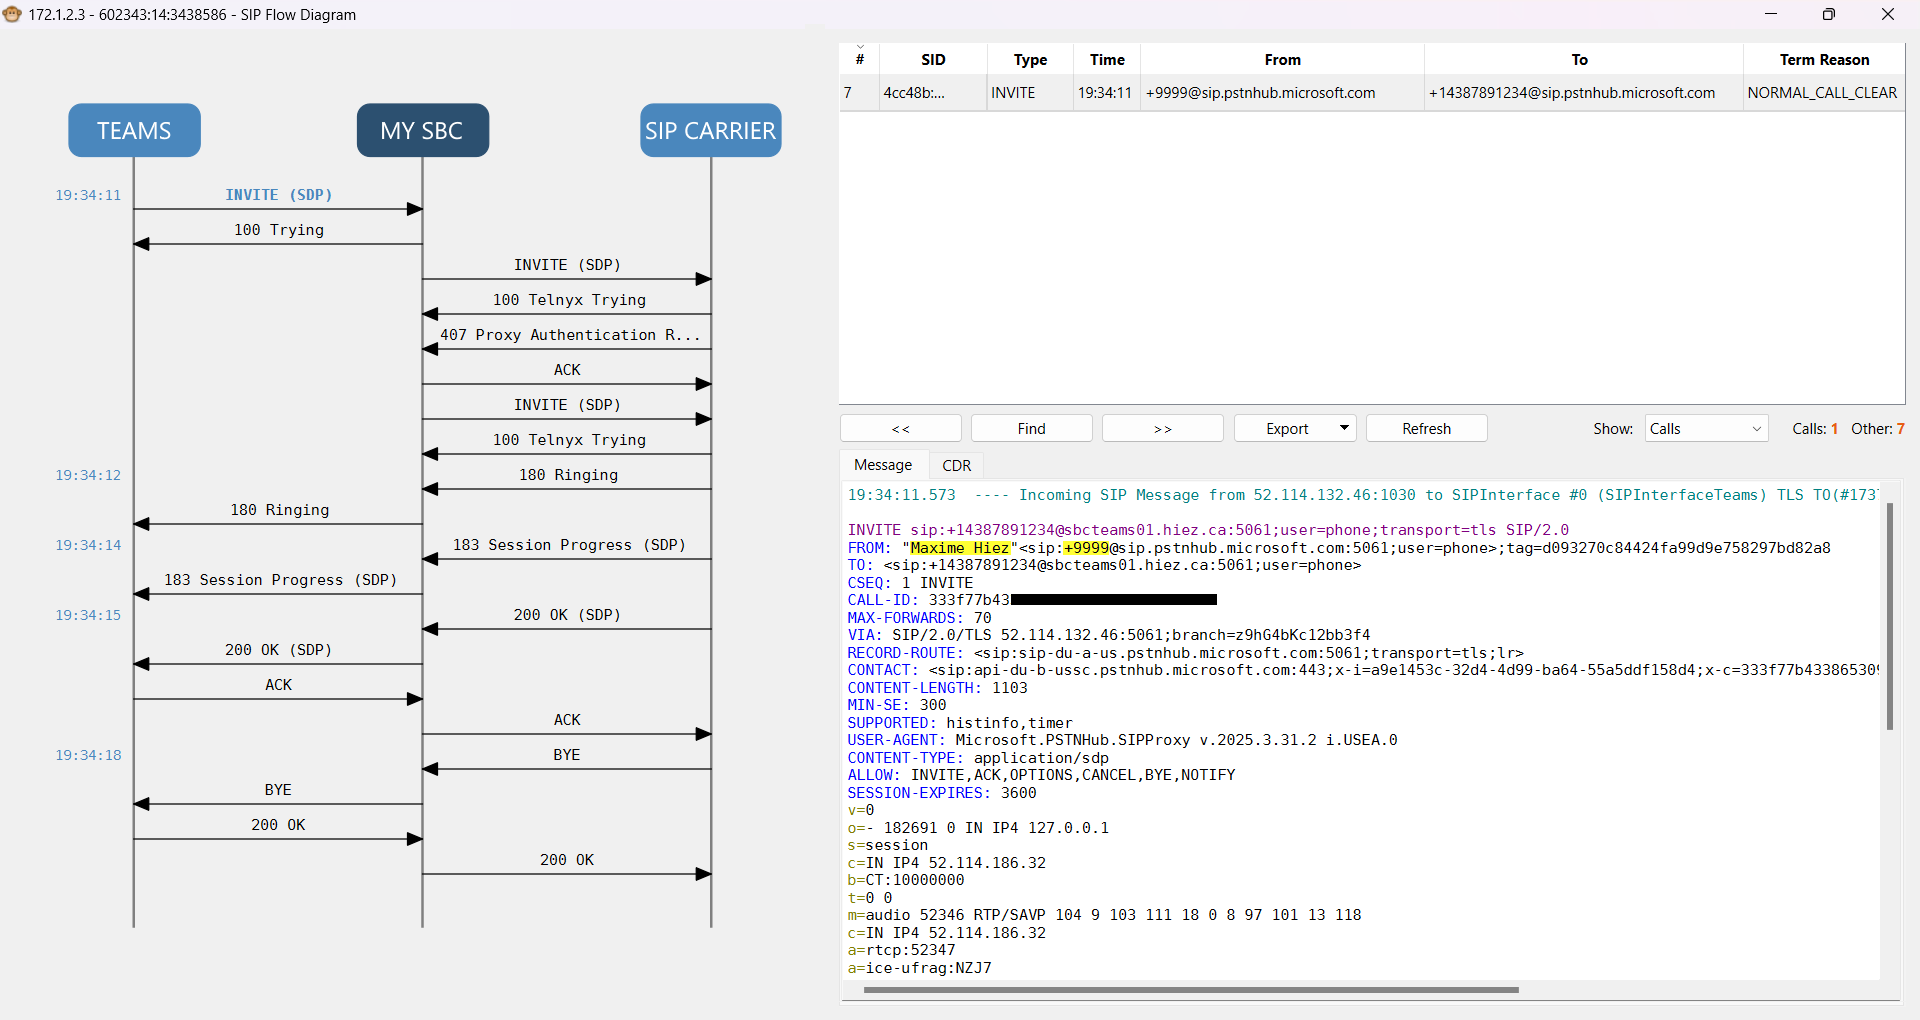Click the SIP CARRIER node box
The height and width of the screenshot is (1020, 1920).
click(710, 130)
